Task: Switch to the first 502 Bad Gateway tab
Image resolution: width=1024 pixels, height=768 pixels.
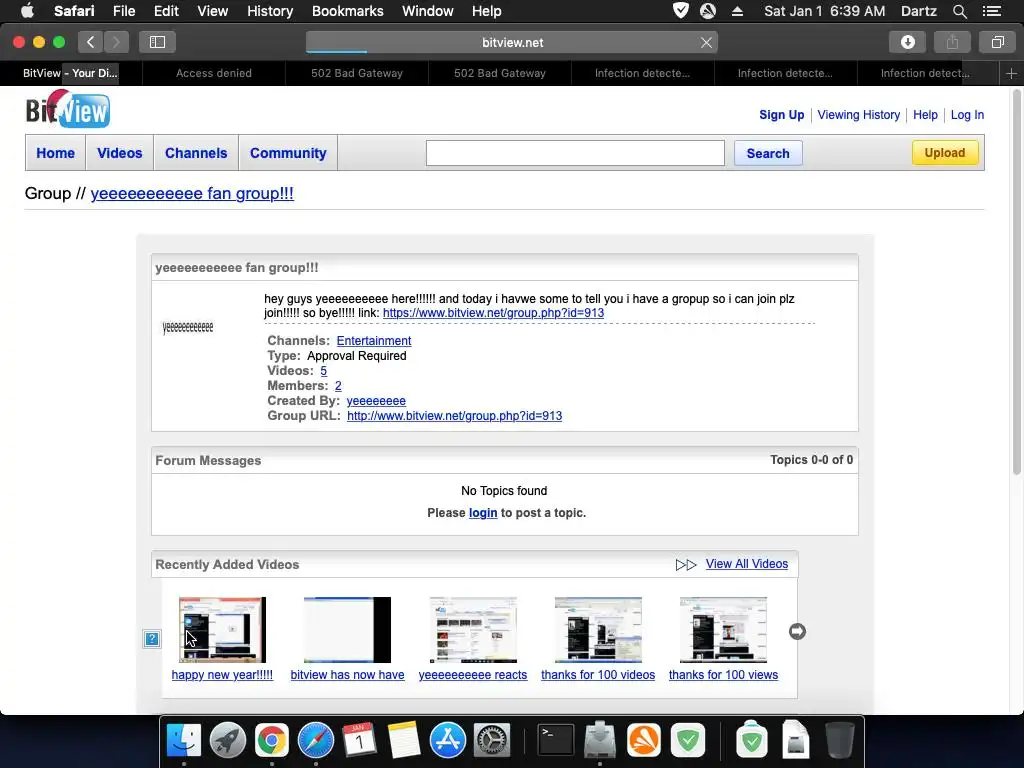Action: tap(357, 73)
